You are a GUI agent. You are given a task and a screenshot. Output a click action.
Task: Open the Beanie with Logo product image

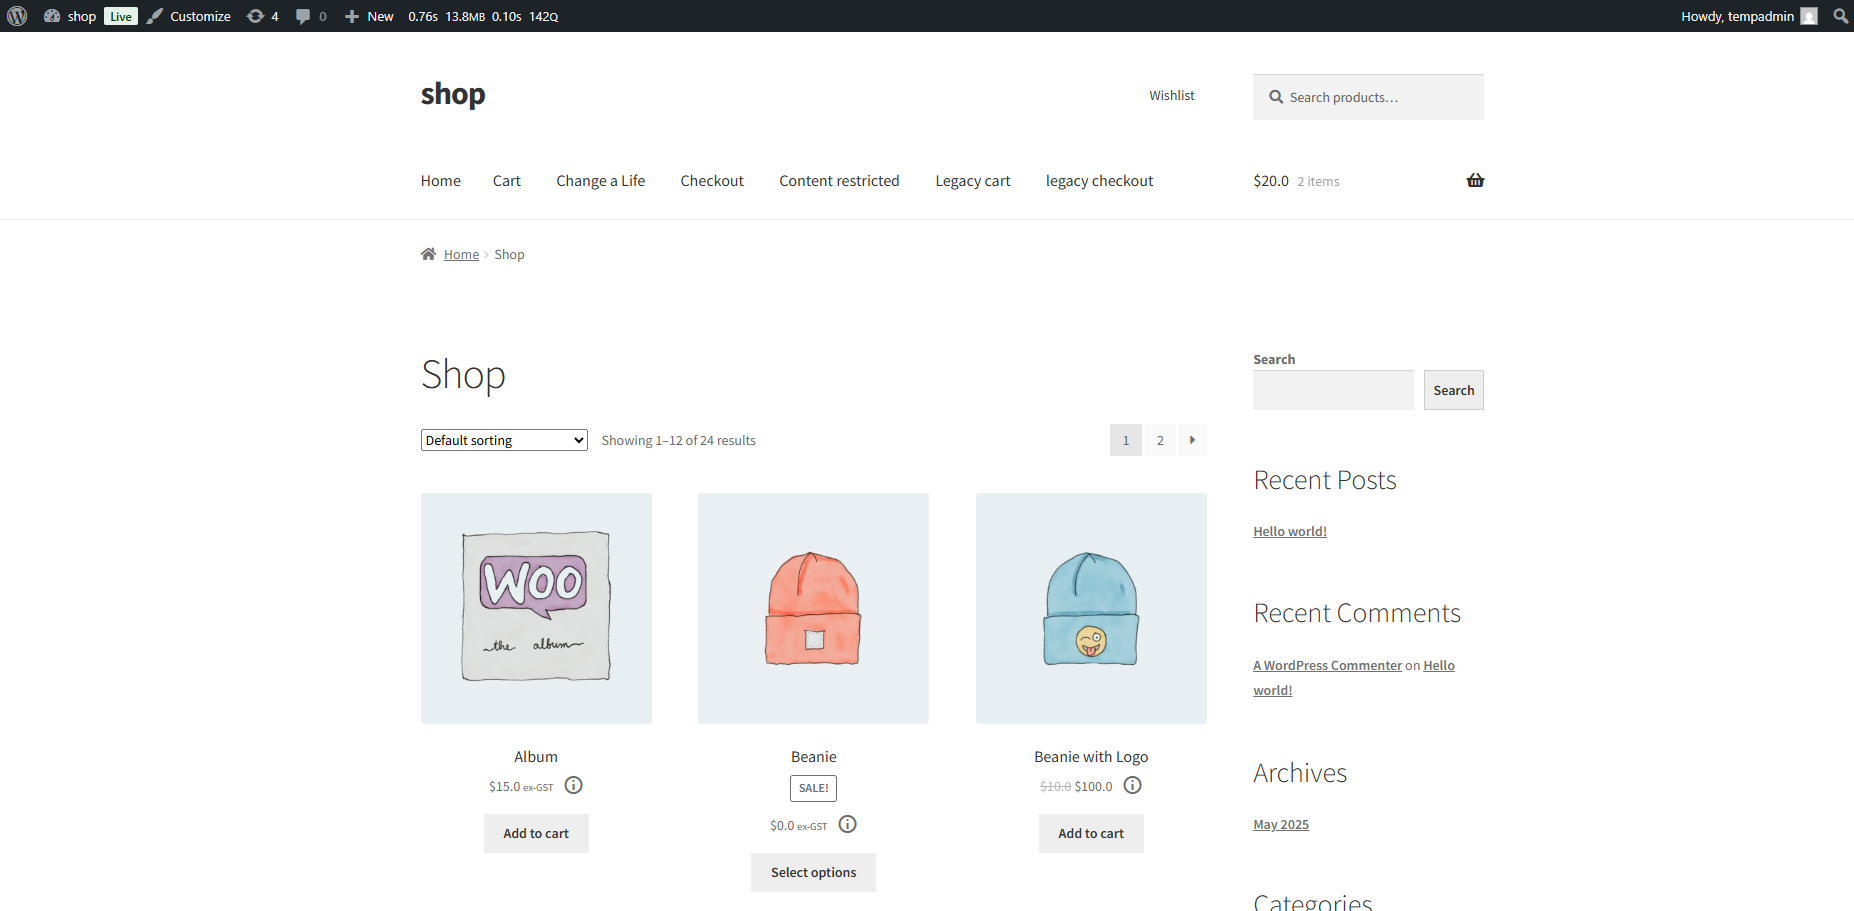(1091, 608)
